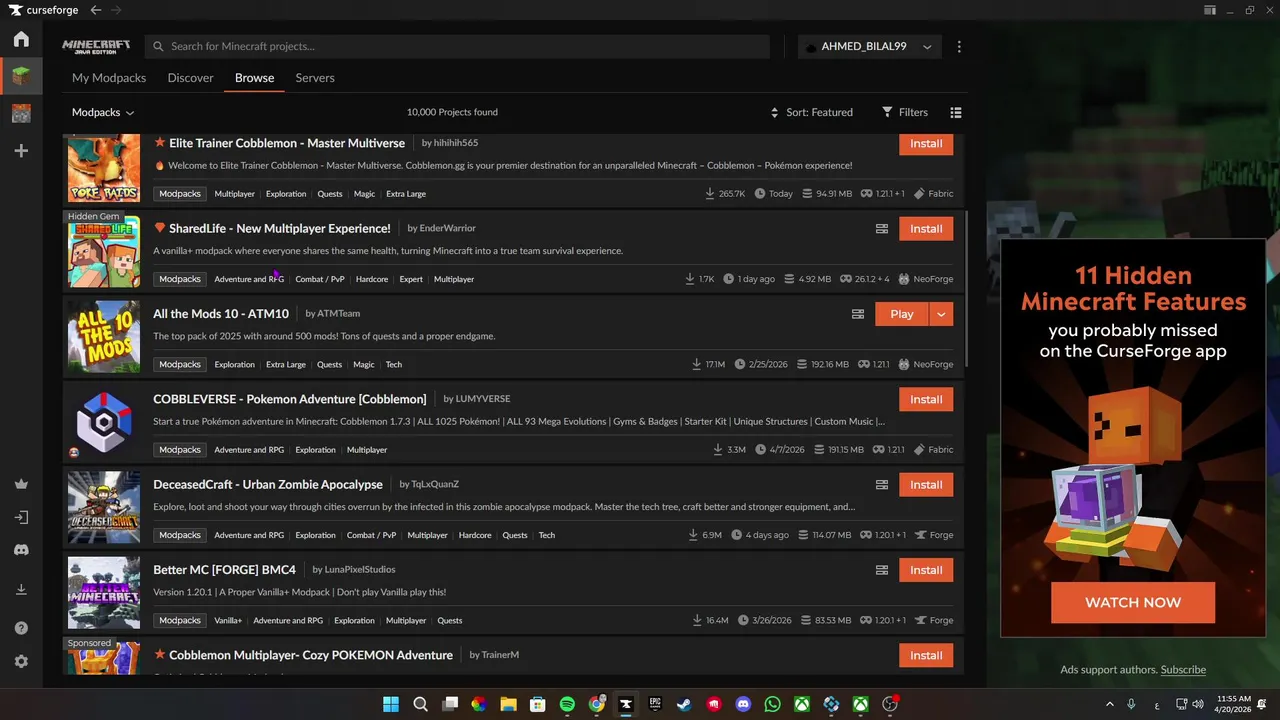Screen dimensions: 1280x720
Task: Open Steam from the taskbar
Action: [x=684, y=704]
